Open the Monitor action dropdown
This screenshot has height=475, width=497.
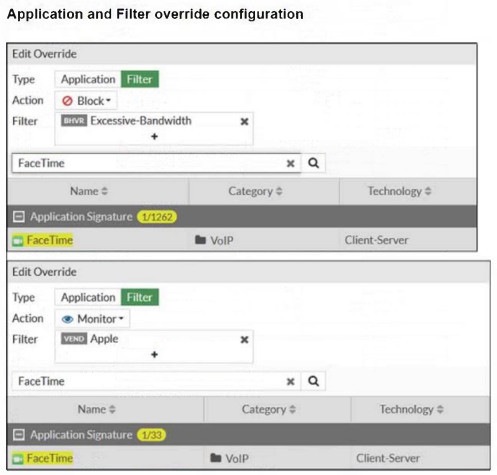click(92, 319)
